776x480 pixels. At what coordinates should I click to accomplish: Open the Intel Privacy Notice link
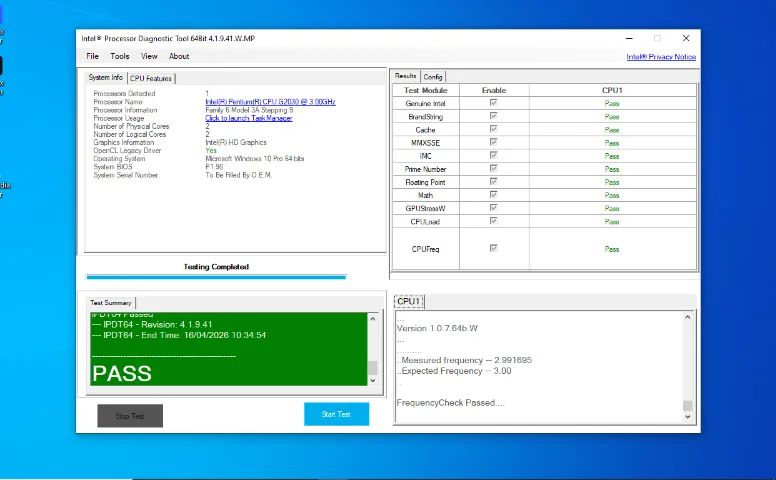click(661, 57)
